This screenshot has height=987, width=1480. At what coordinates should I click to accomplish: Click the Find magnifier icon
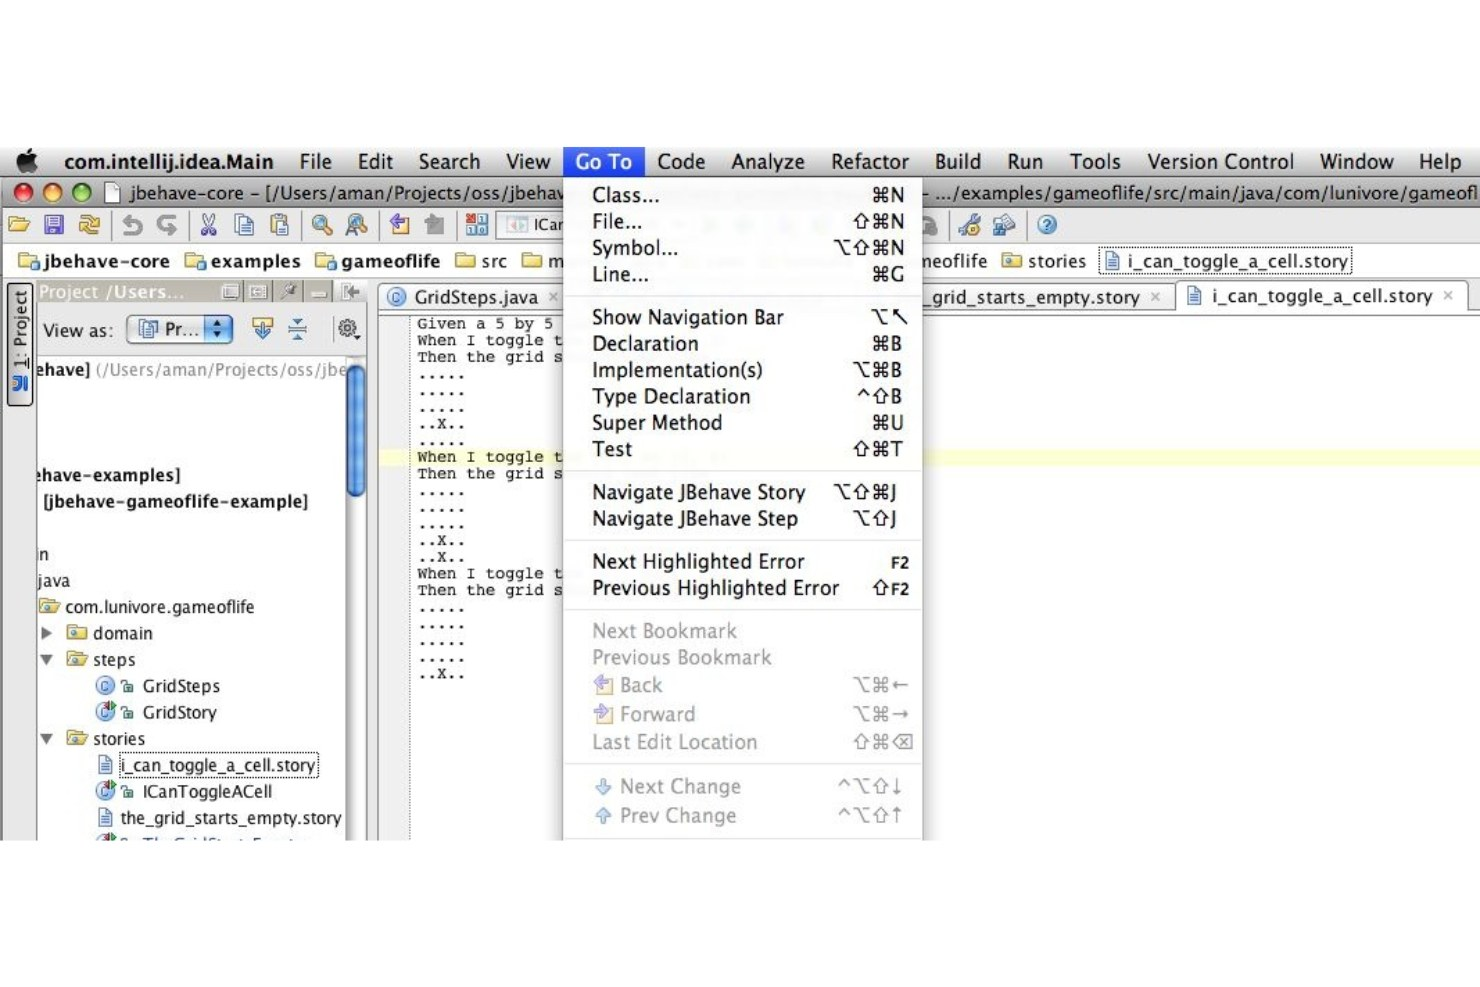tap(322, 225)
